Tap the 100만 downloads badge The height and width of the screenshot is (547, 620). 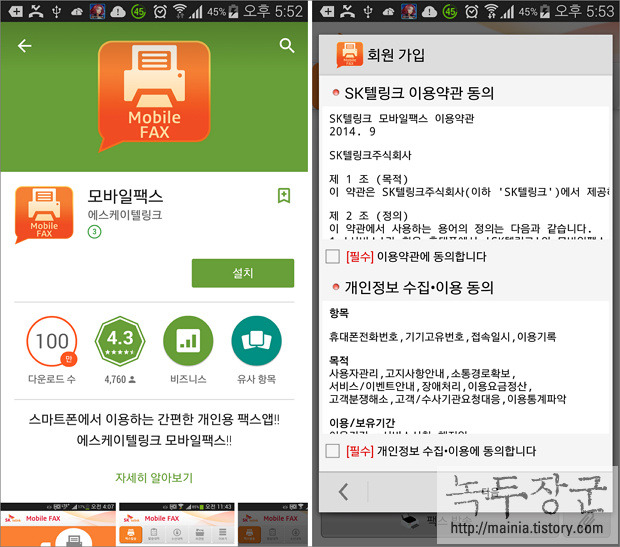coord(52,341)
